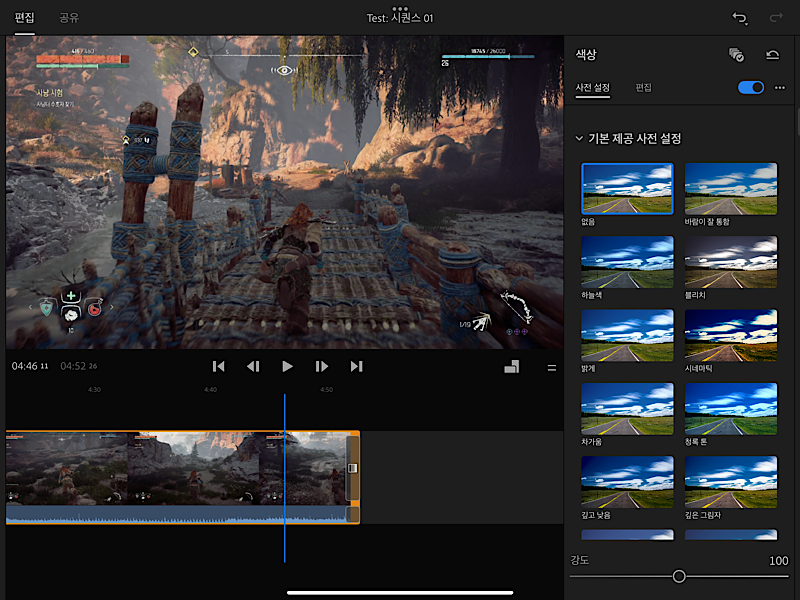Viewport: 800px width, 600px height.
Task: Apply the 깊은 그림자 preset
Action: [x=731, y=482]
